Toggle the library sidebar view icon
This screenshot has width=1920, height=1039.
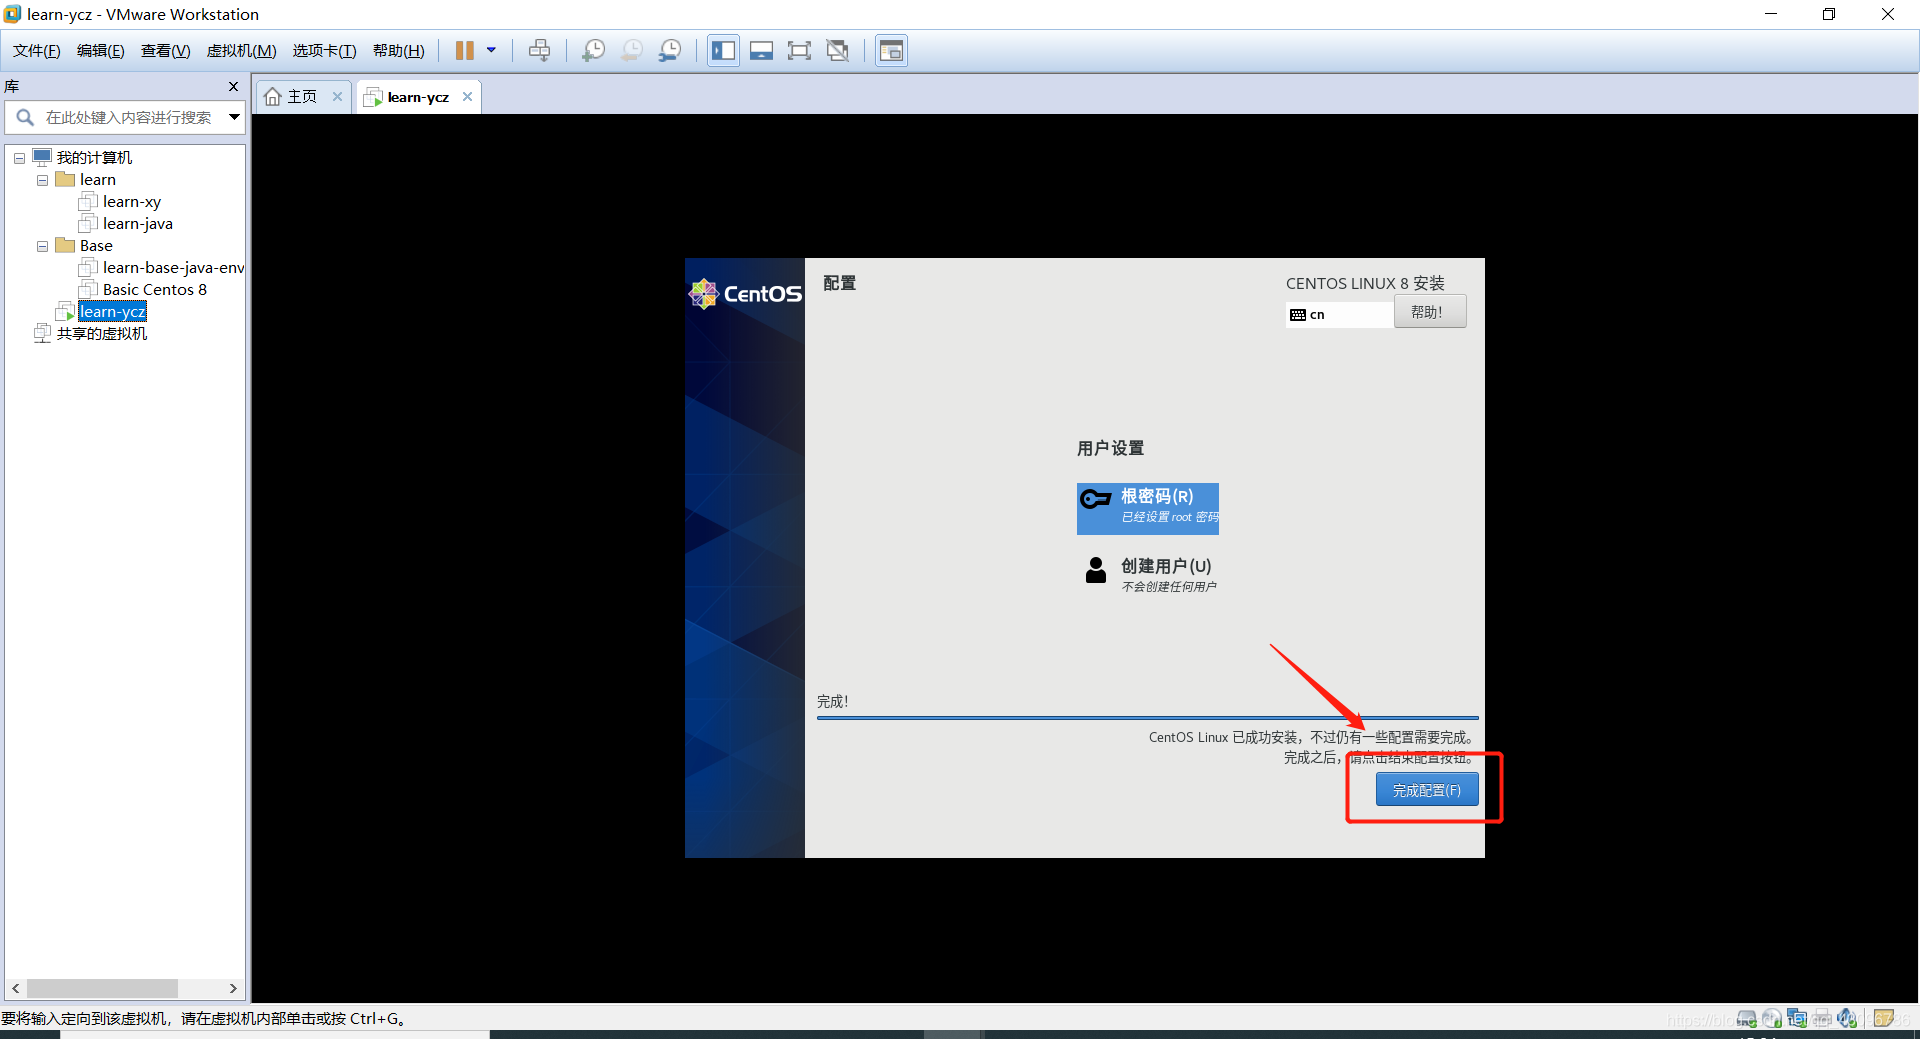(724, 51)
